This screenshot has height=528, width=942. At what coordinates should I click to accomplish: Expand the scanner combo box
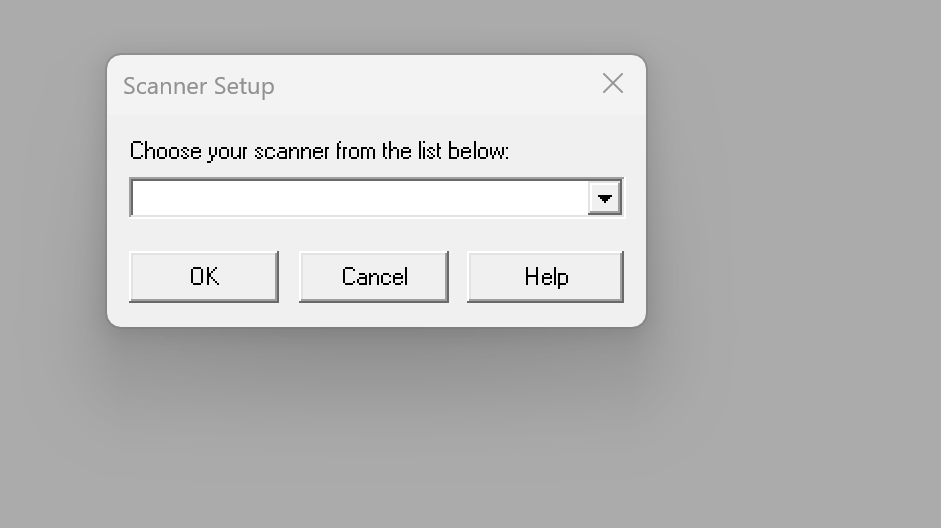(x=604, y=198)
